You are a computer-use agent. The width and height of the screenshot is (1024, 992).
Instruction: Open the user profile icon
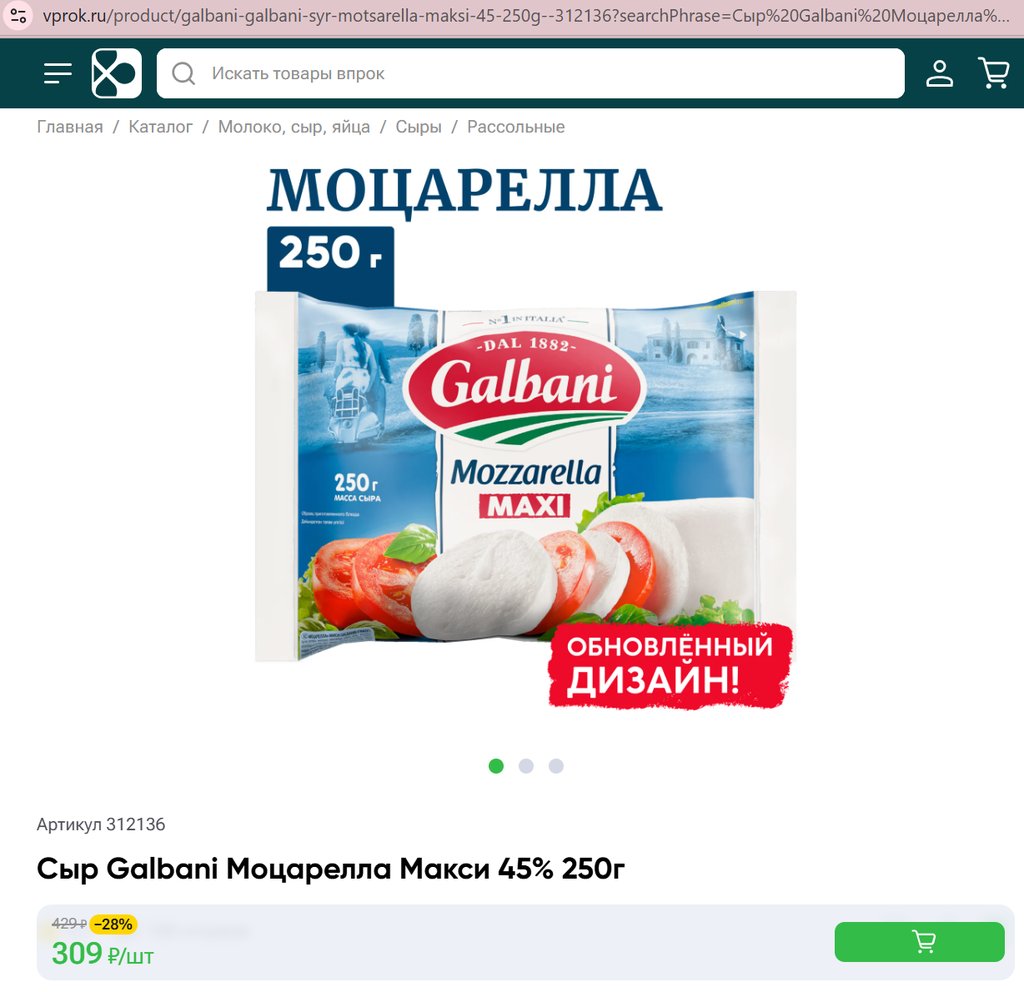point(939,73)
